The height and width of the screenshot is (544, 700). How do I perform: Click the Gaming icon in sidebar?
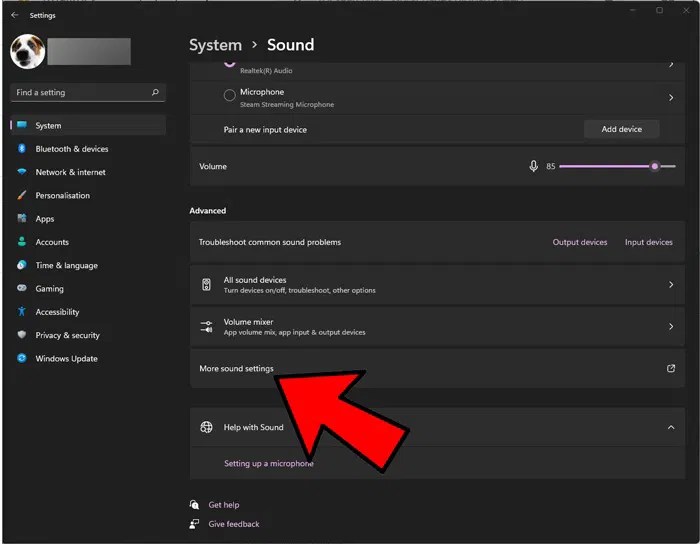click(x=22, y=289)
